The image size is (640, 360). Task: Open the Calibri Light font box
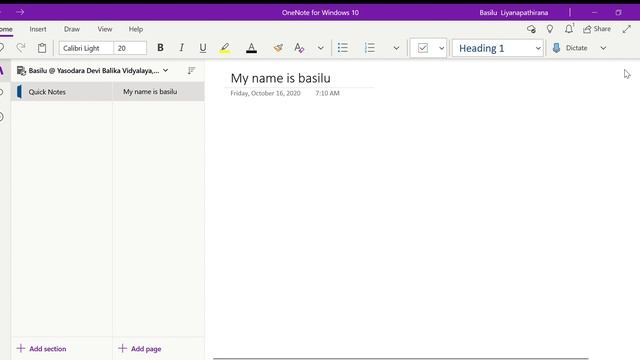[x=86, y=48]
